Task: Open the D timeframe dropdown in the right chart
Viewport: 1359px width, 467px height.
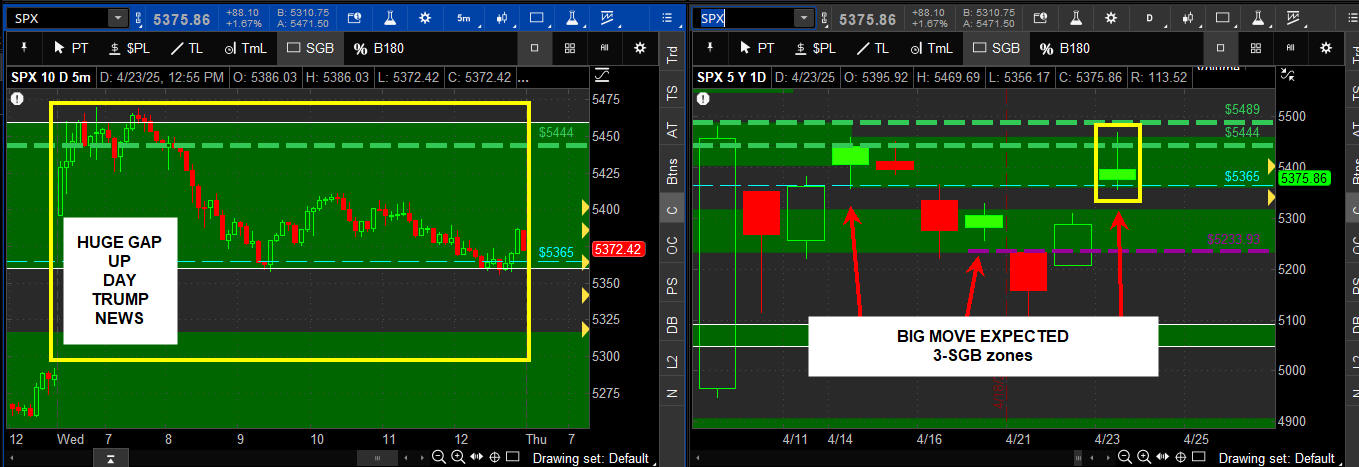Action: [1150, 18]
